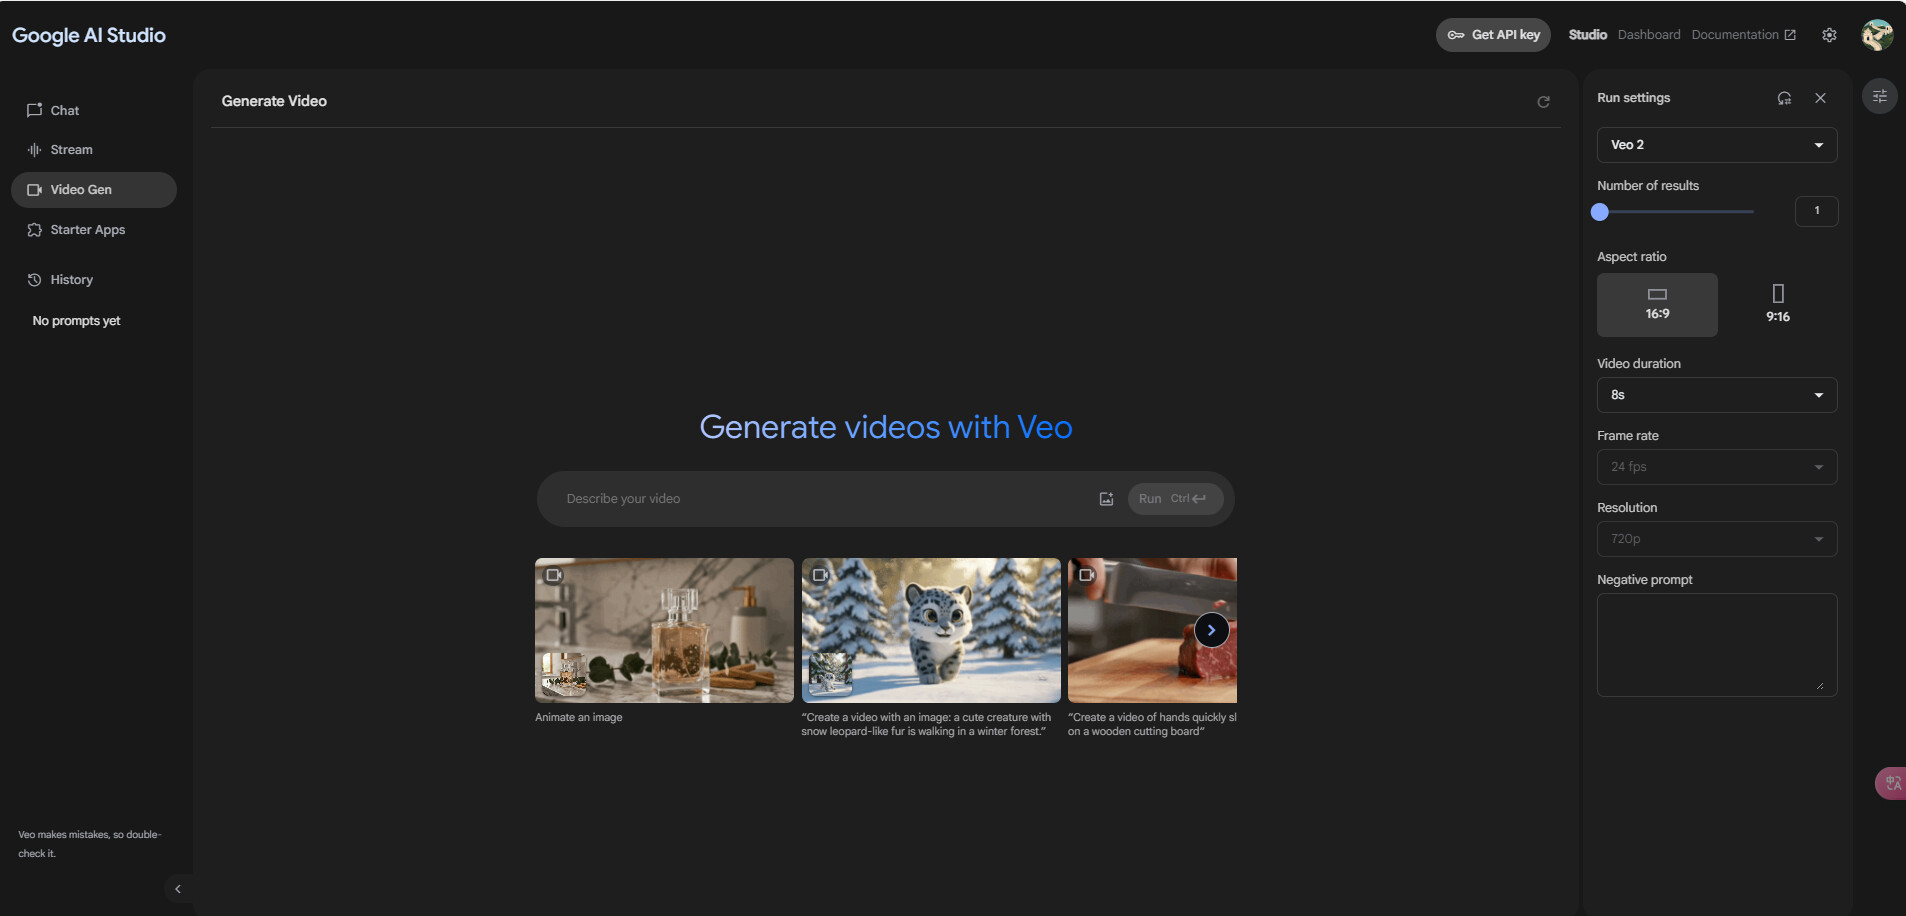Click the History clock icon

point(34,280)
